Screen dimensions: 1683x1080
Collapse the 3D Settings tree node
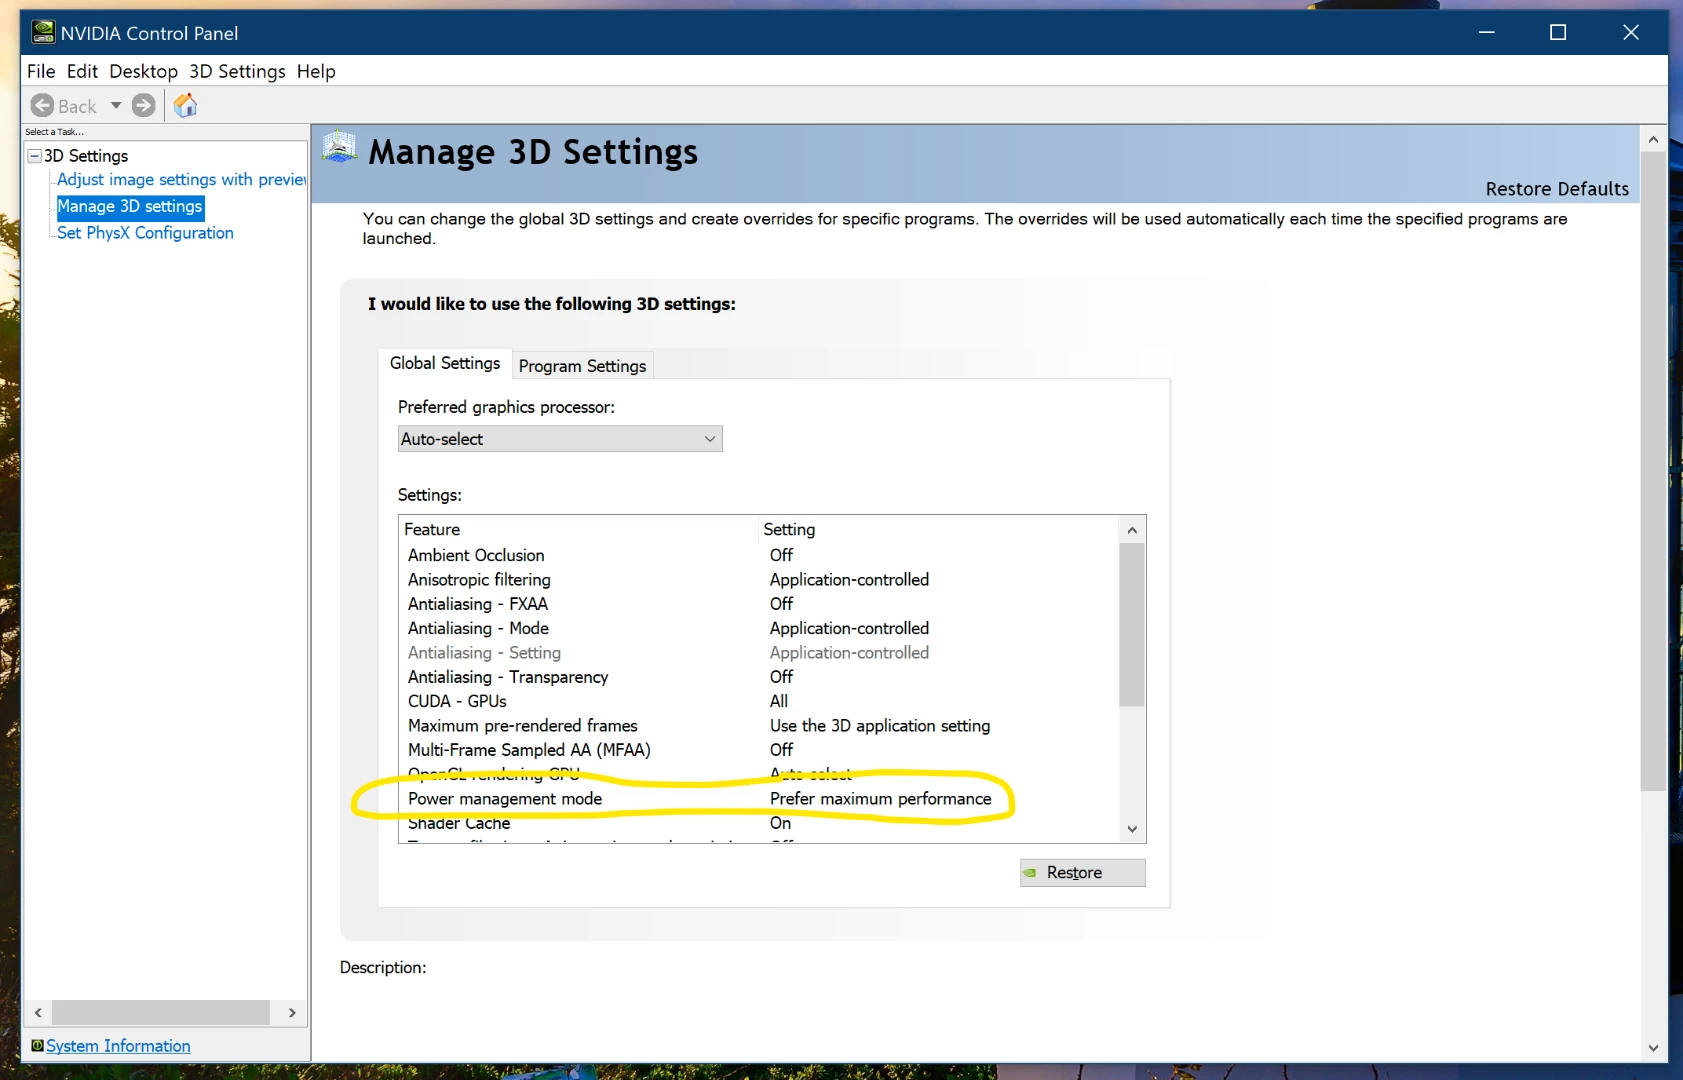click(35, 156)
